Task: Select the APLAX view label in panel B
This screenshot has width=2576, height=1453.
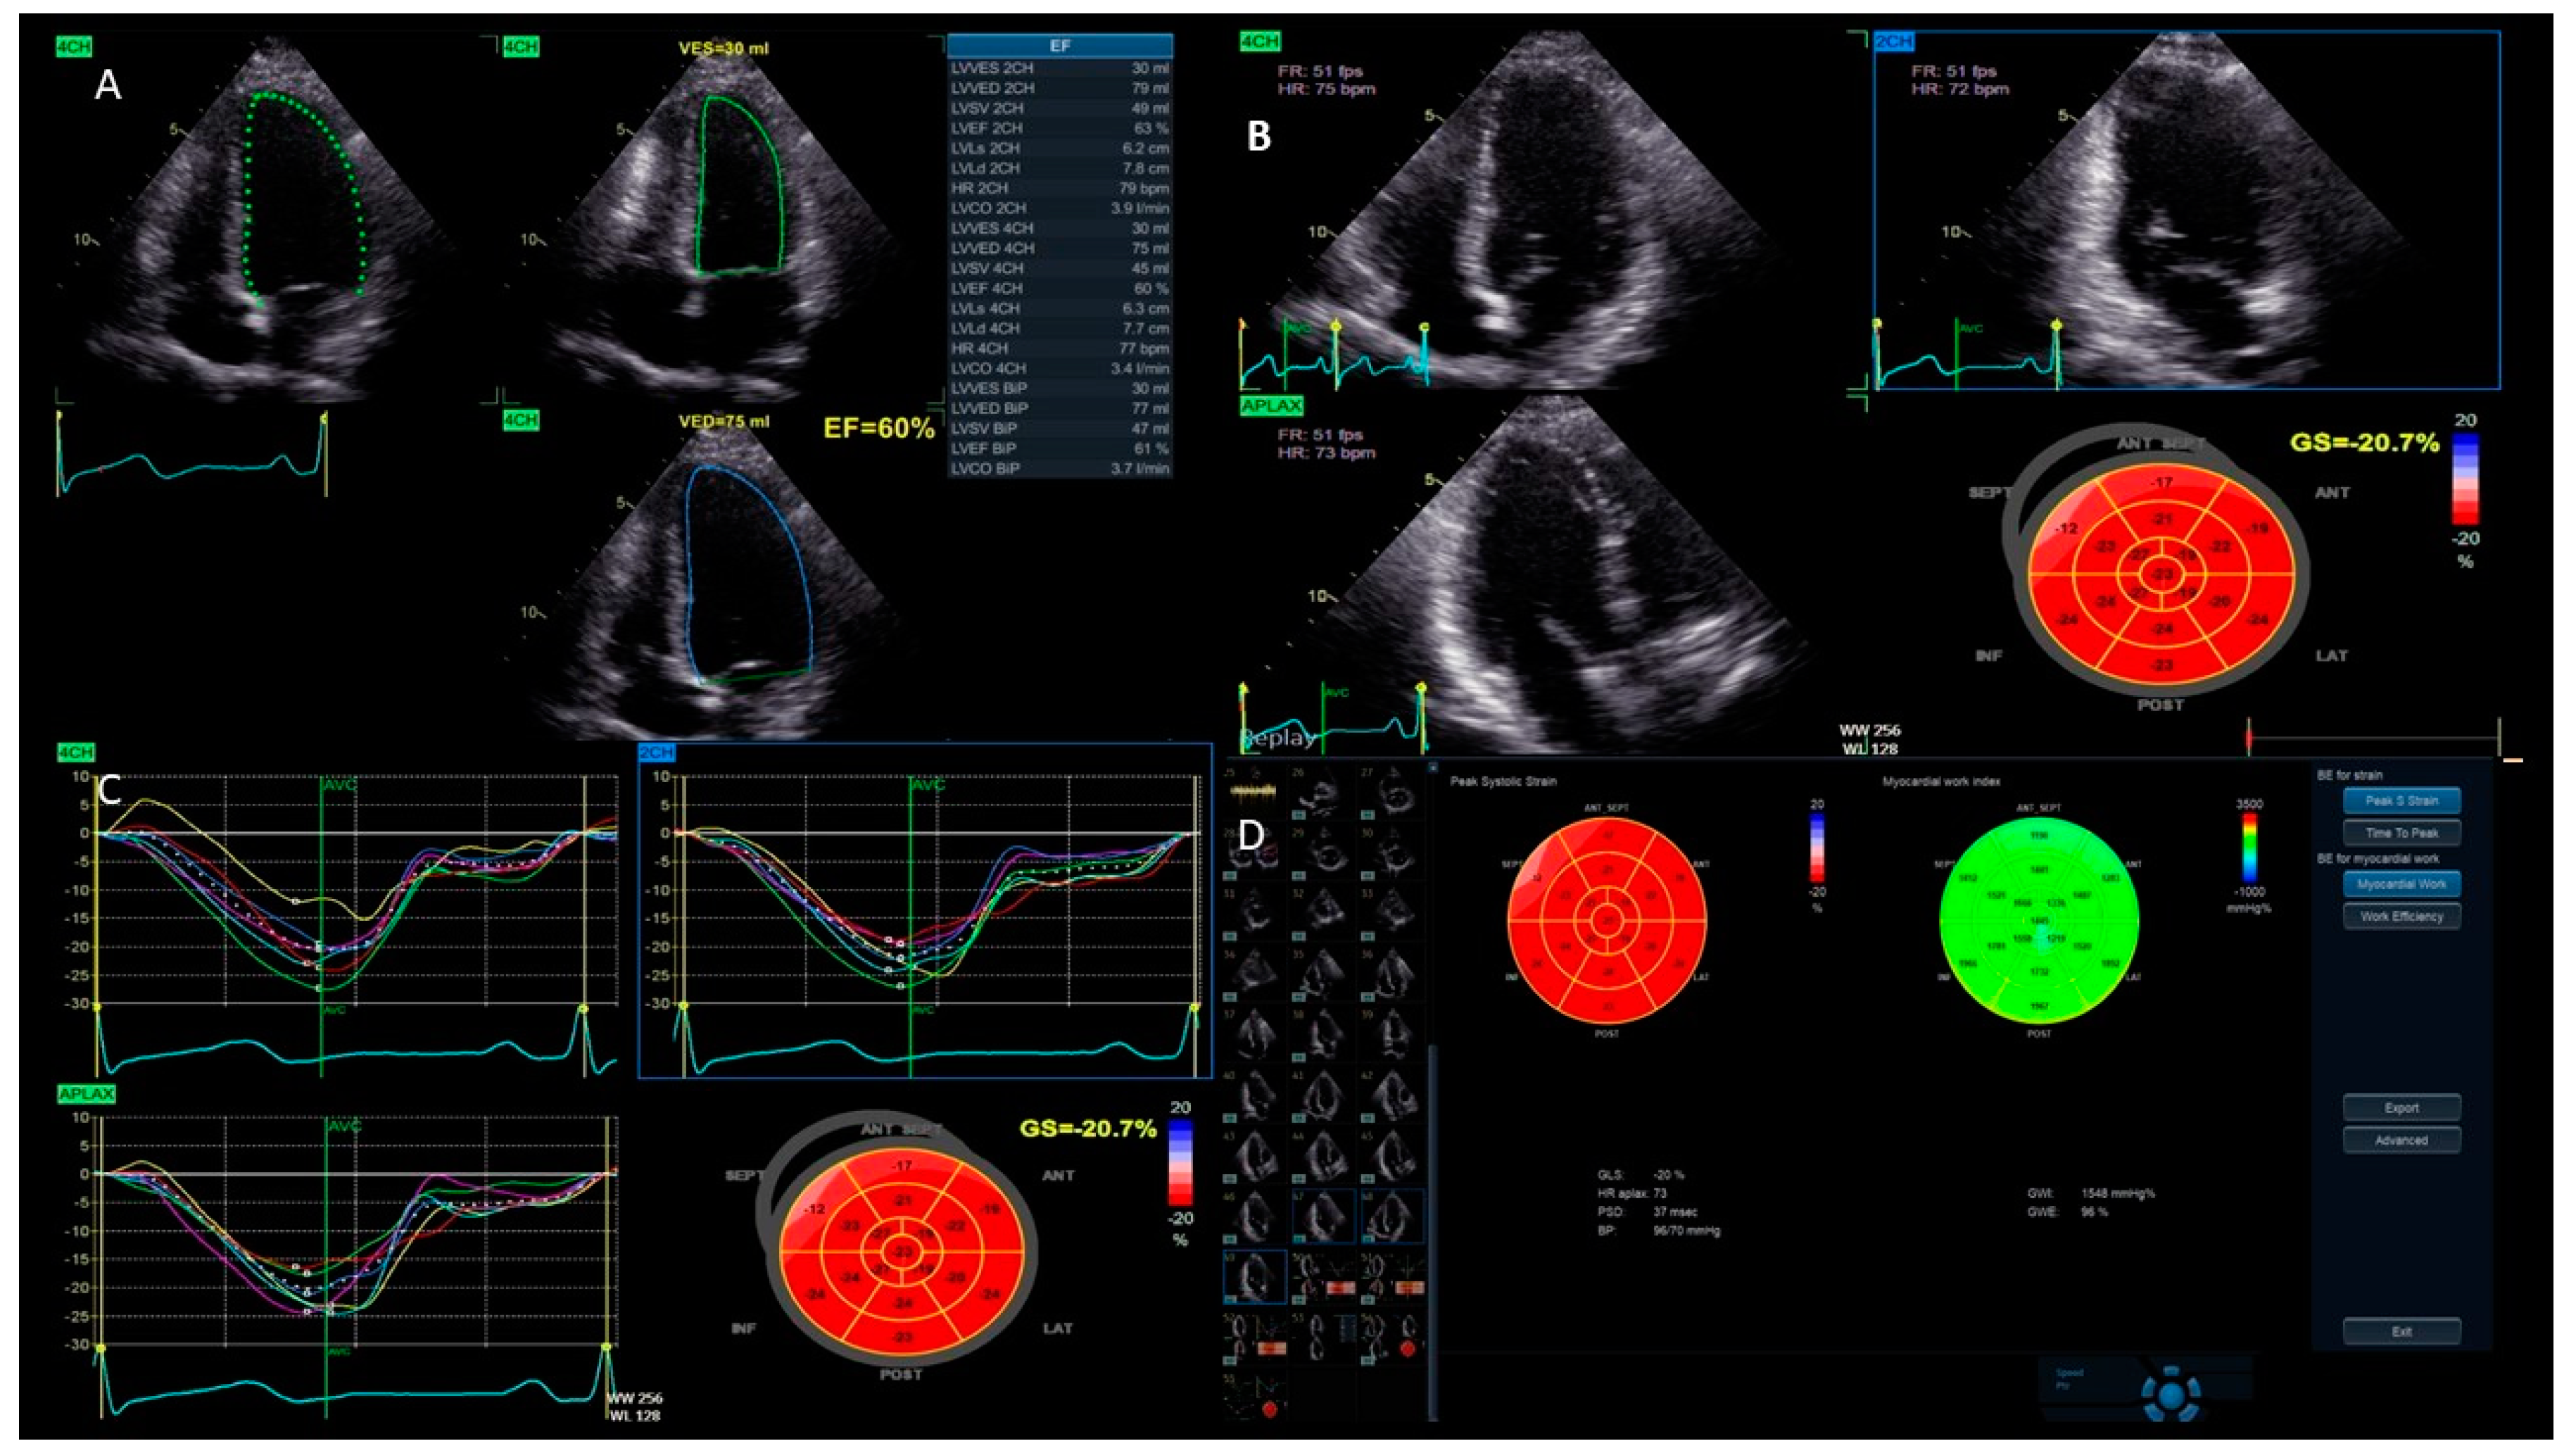Action: coord(1272,406)
